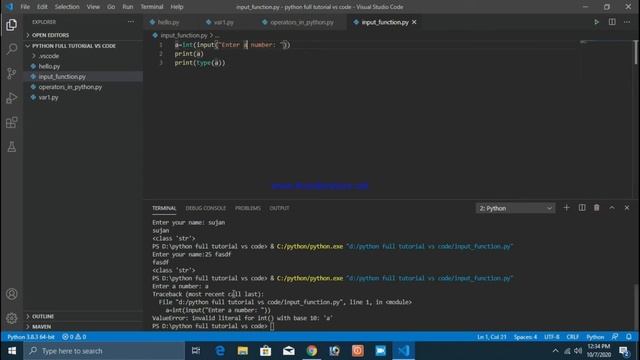Click the Windows search box
The image size is (640, 360).
[x=104, y=351]
